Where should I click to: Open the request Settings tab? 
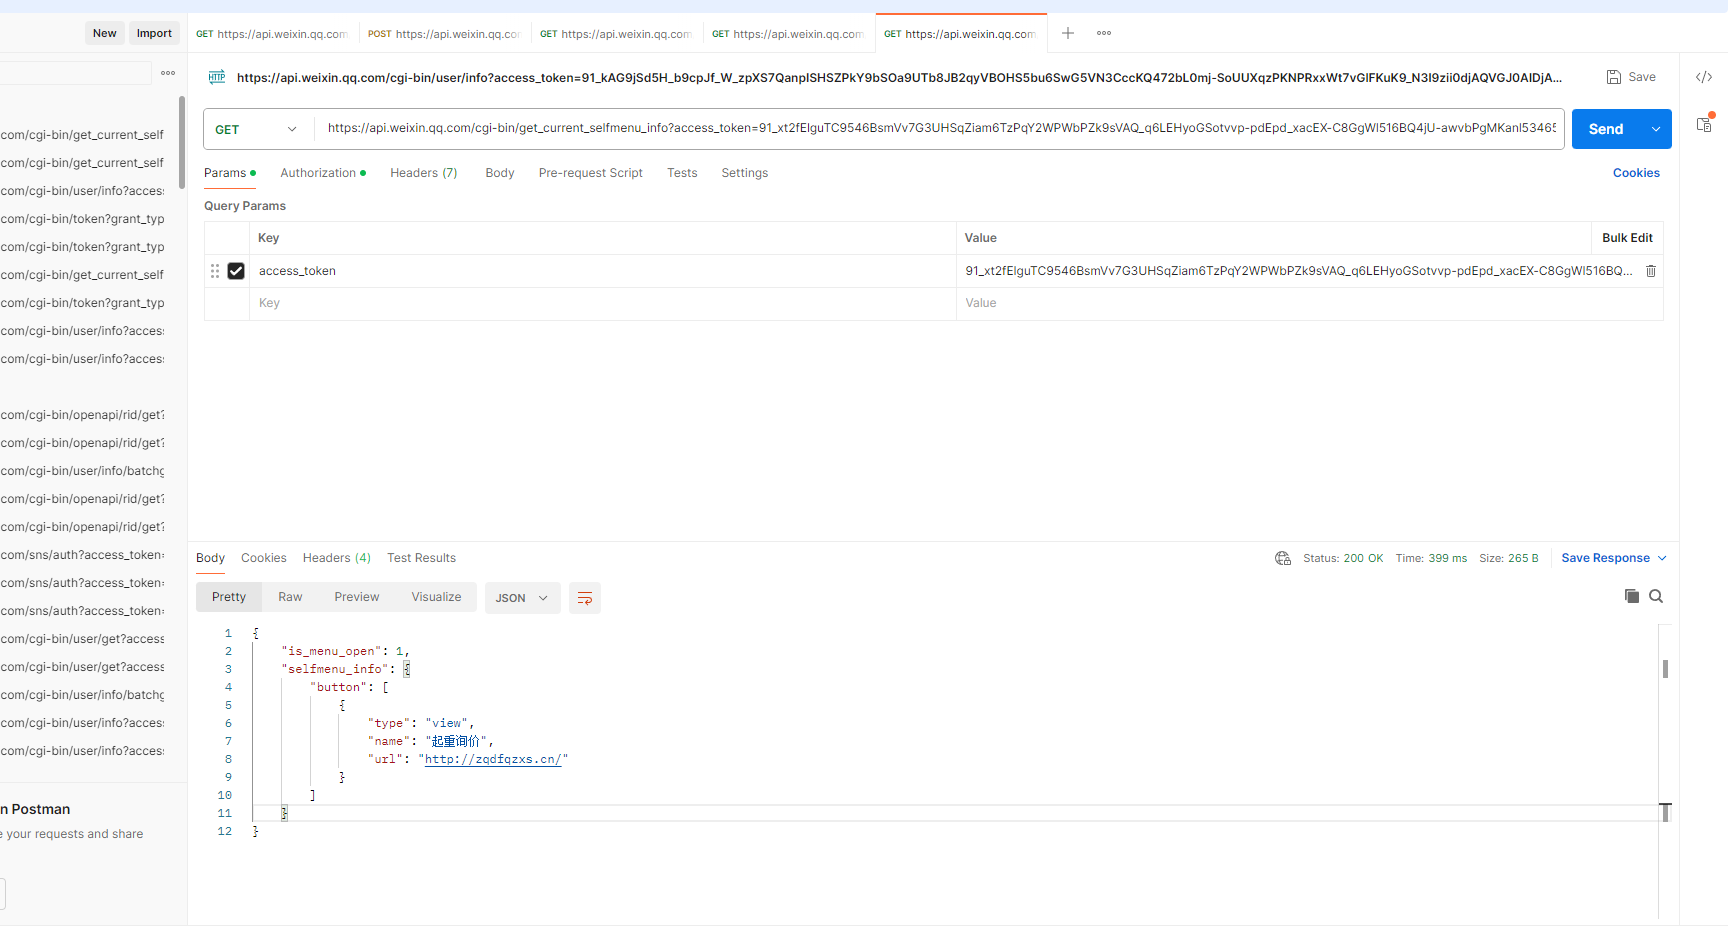click(x=745, y=173)
